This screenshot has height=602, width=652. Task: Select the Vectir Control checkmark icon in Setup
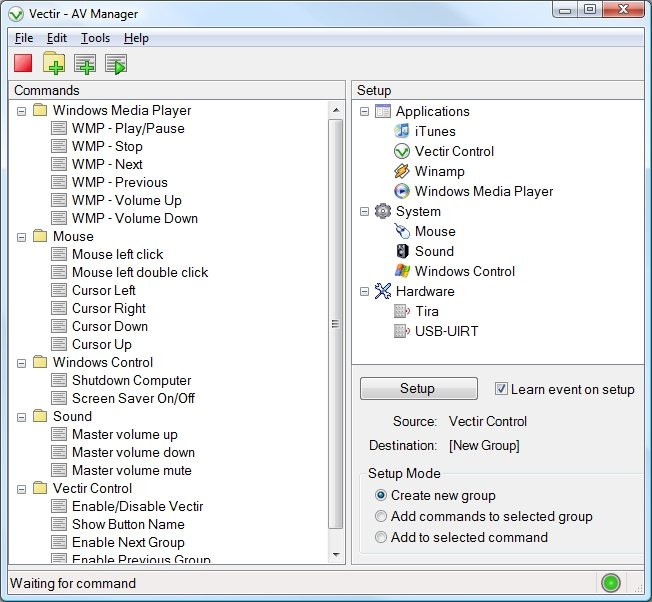point(402,151)
